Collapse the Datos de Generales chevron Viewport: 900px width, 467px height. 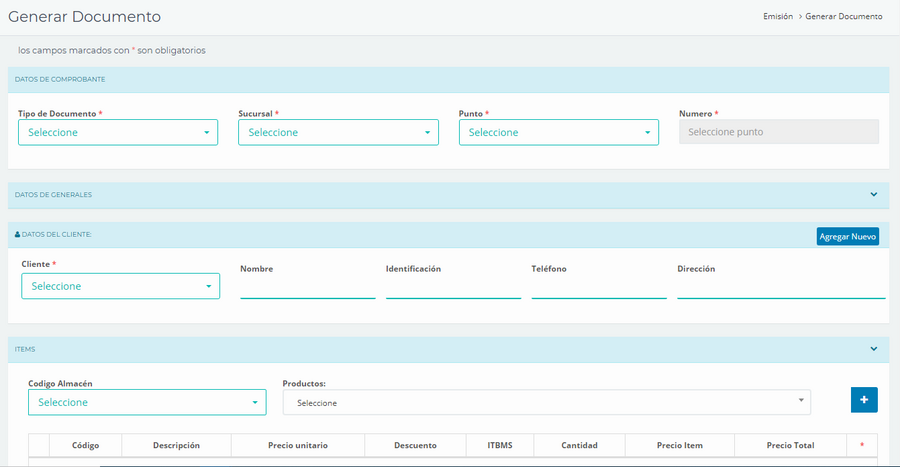[873, 195]
